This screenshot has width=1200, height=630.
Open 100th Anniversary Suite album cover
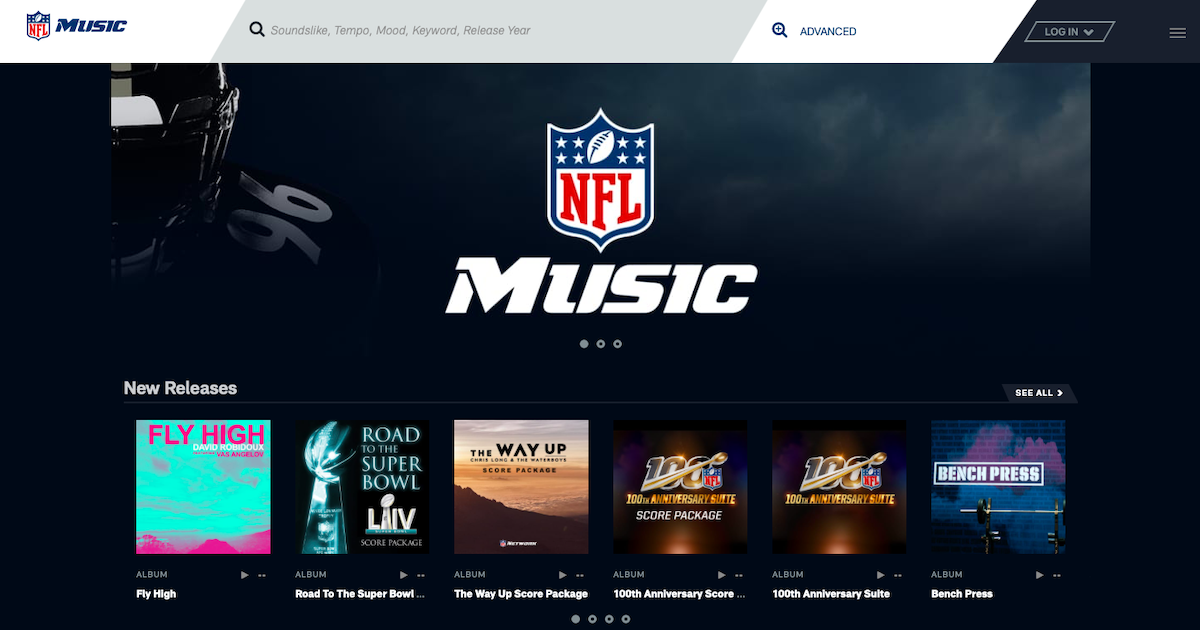coord(839,487)
